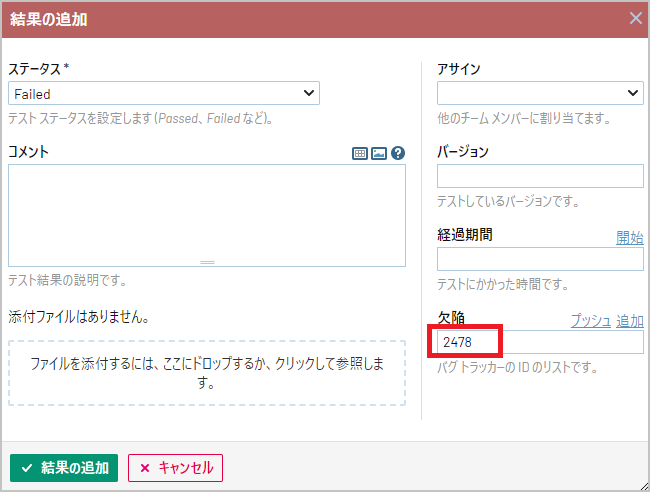650x492 pixels.
Task: Click the dialog corner resize grip
Action: point(644,487)
